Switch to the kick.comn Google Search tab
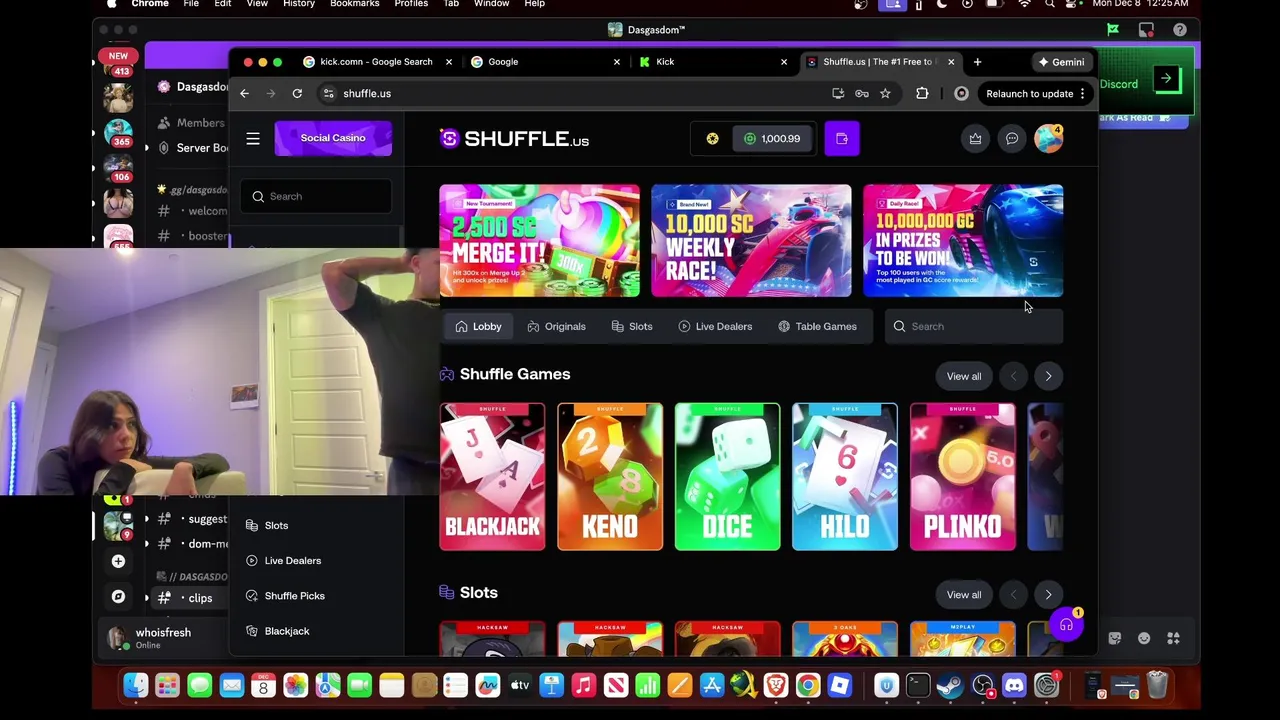The image size is (1280, 720). [378, 62]
